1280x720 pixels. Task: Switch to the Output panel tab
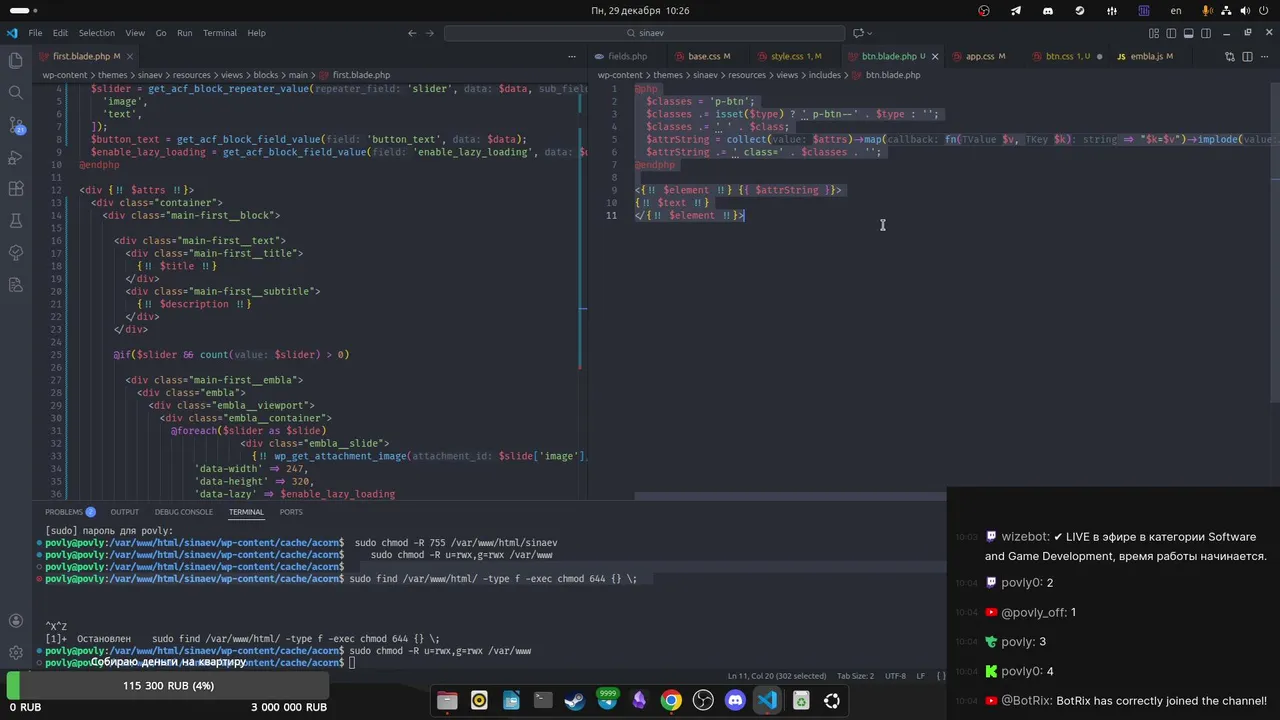(124, 512)
